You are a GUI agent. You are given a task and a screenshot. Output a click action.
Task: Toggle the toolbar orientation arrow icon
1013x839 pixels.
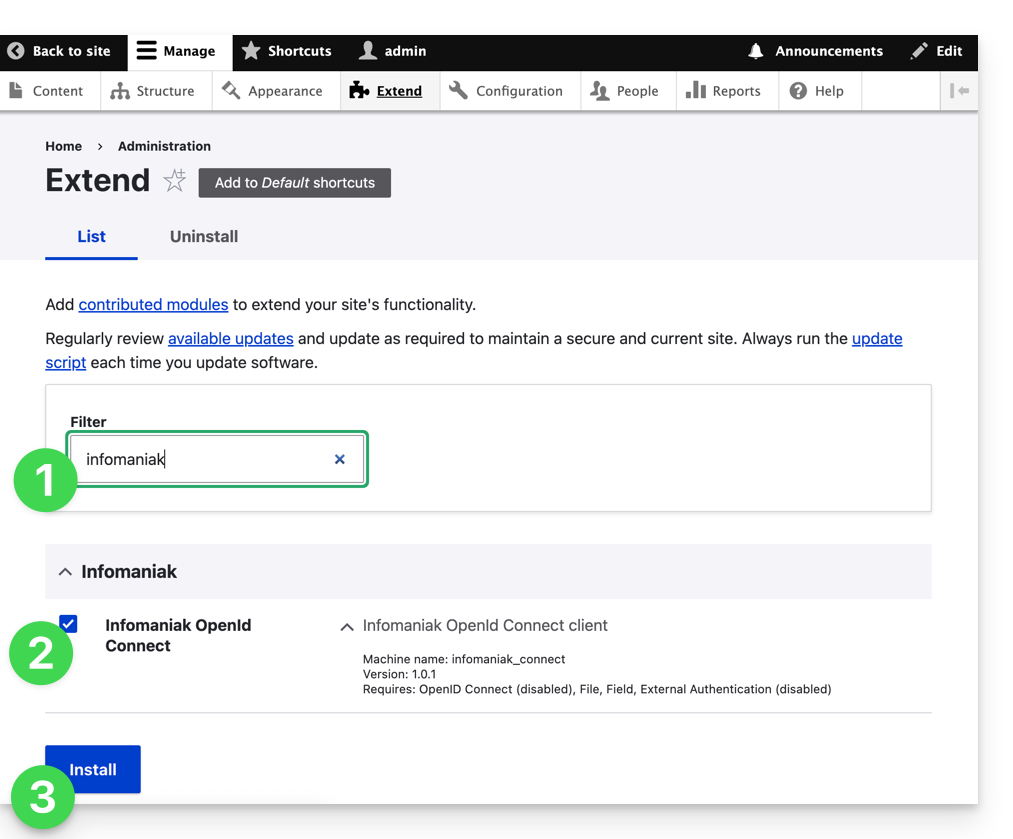click(x=959, y=91)
